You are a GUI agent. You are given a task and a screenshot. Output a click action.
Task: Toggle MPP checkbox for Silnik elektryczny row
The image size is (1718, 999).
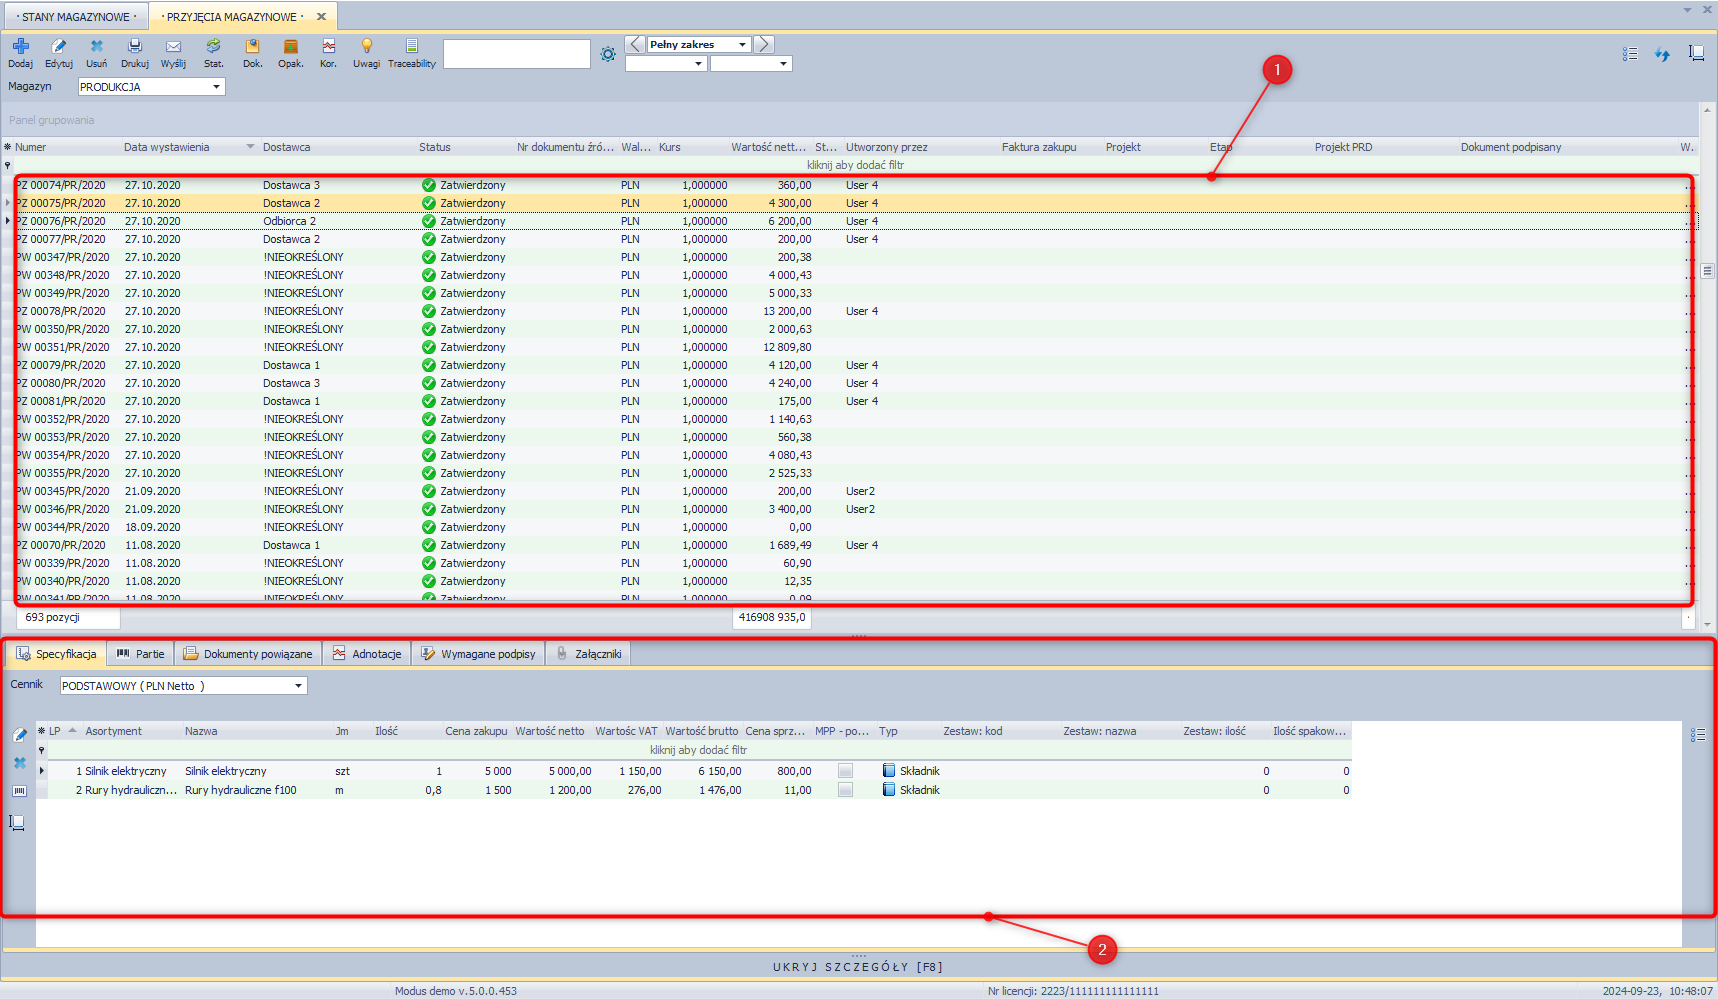click(845, 771)
